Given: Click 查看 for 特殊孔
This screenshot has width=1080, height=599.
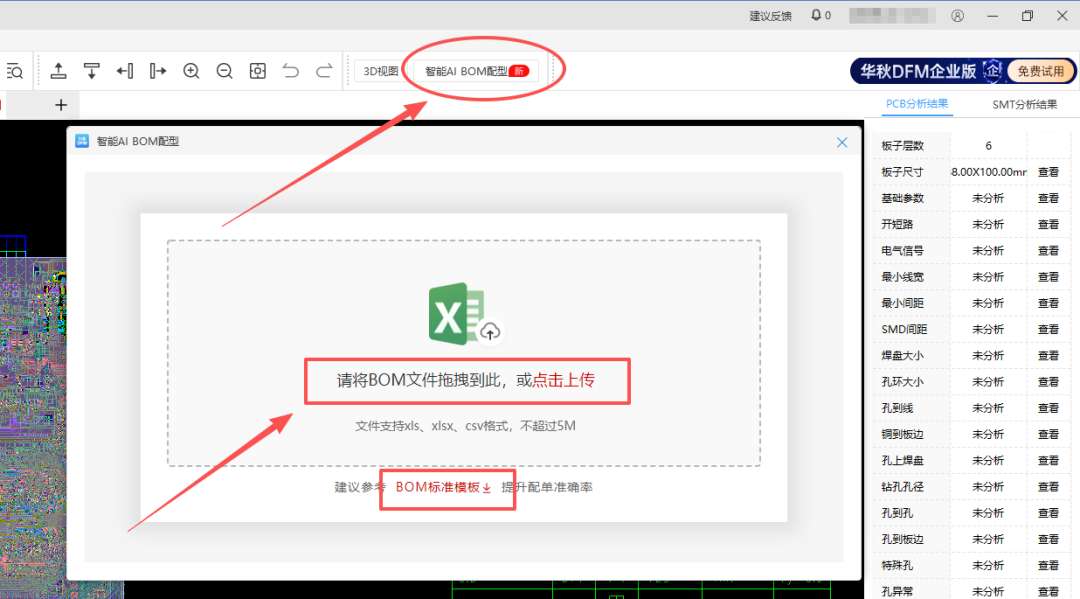Looking at the screenshot, I should [1048, 565].
